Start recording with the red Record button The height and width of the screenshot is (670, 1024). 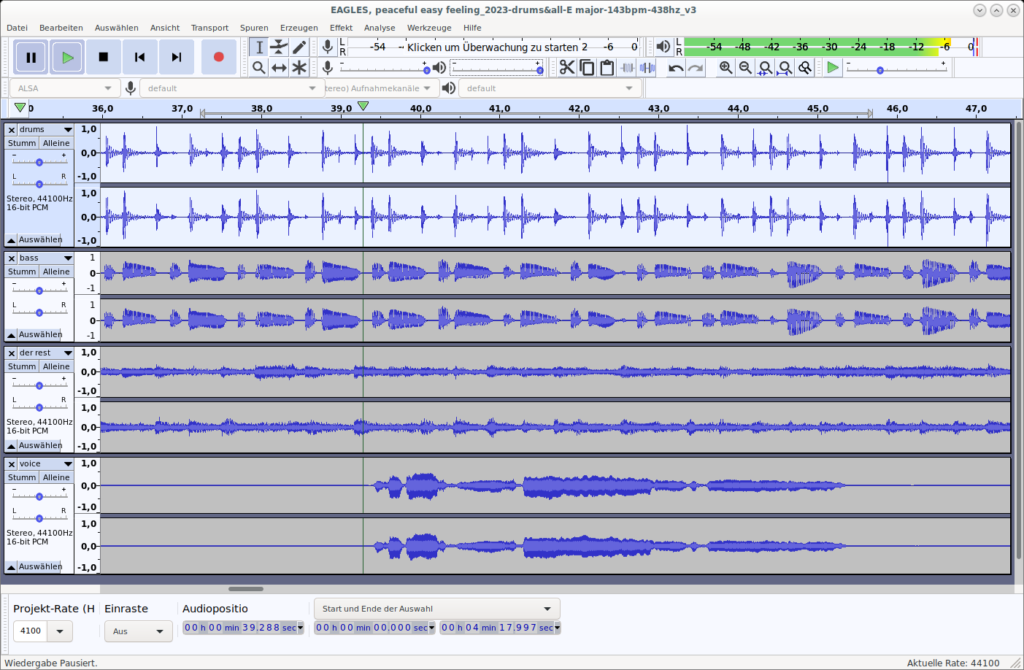[x=219, y=57]
